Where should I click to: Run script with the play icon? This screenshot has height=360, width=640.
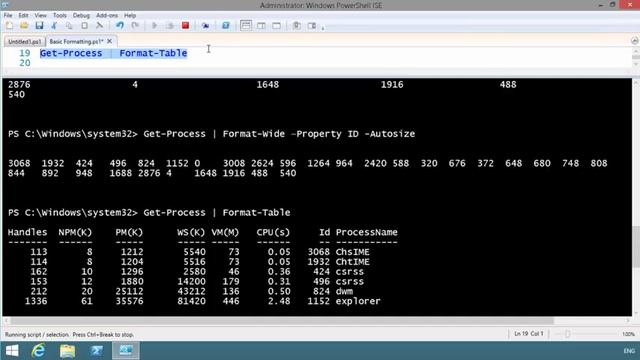[155, 26]
